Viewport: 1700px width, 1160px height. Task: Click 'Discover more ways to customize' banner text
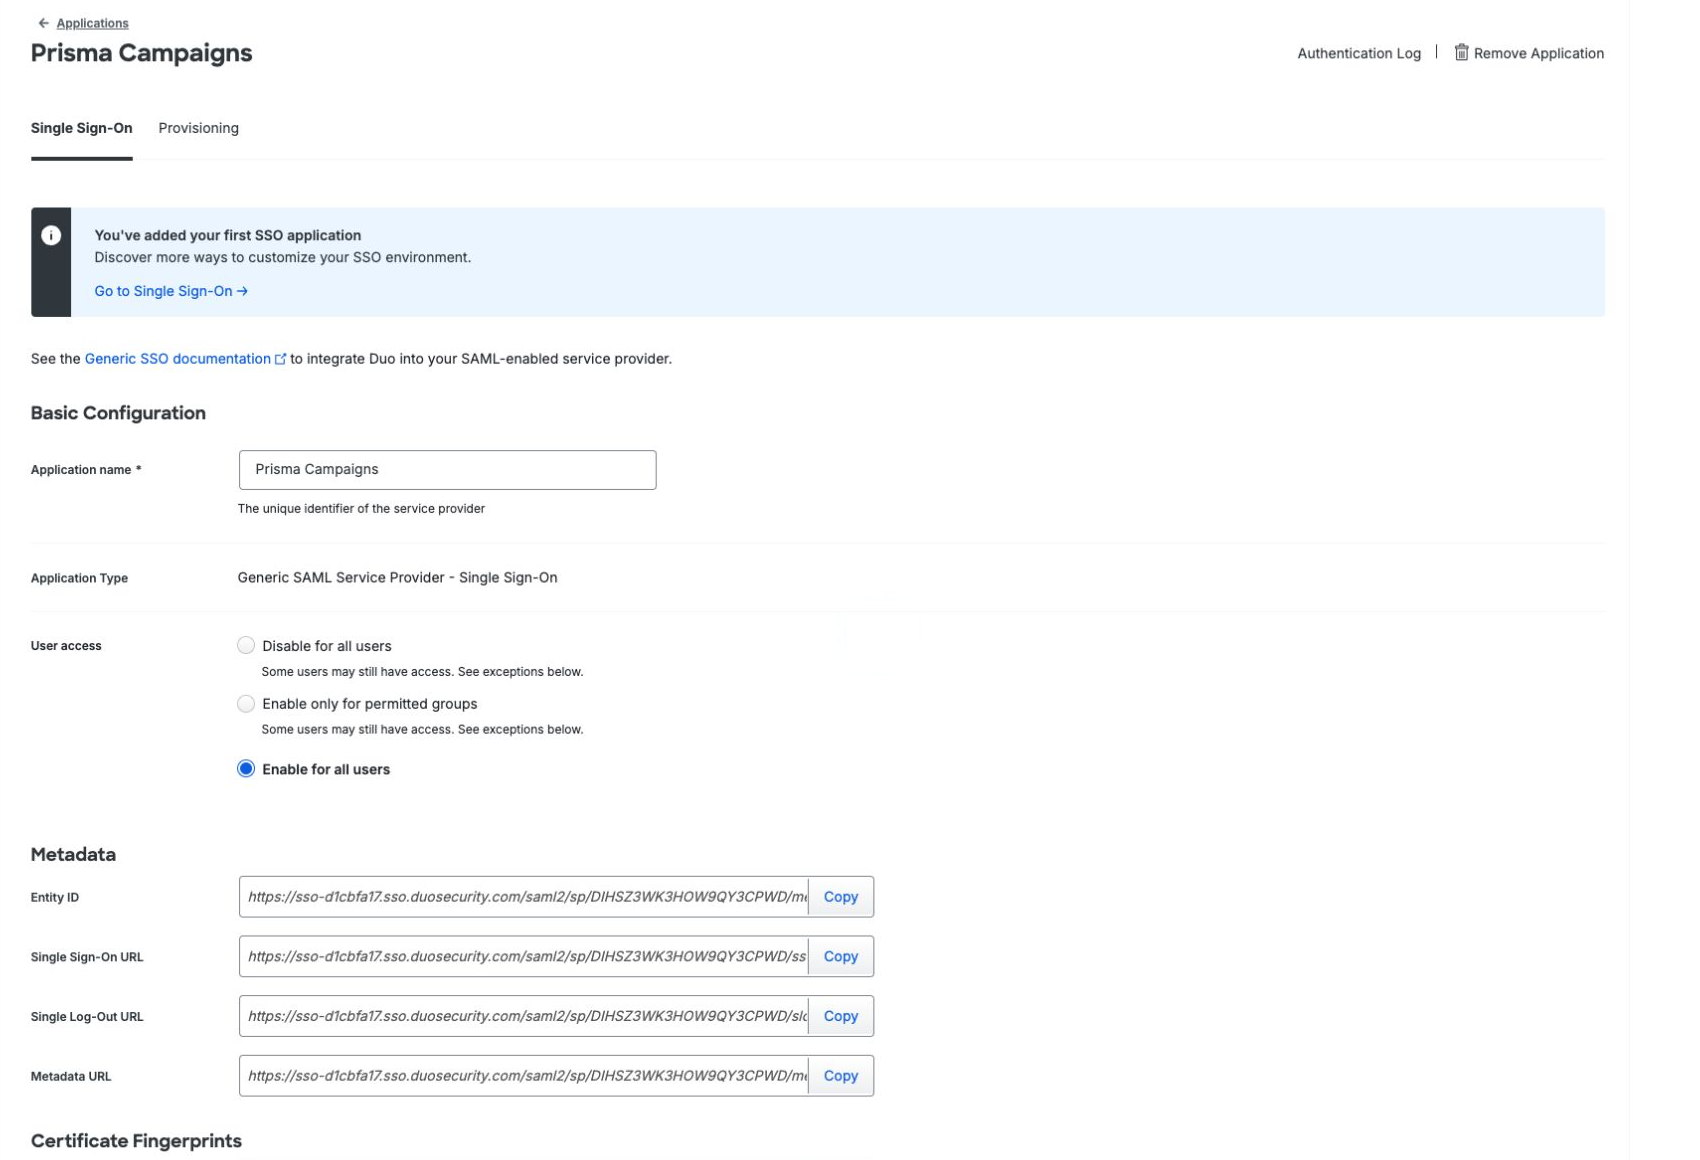(x=282, y=257)
